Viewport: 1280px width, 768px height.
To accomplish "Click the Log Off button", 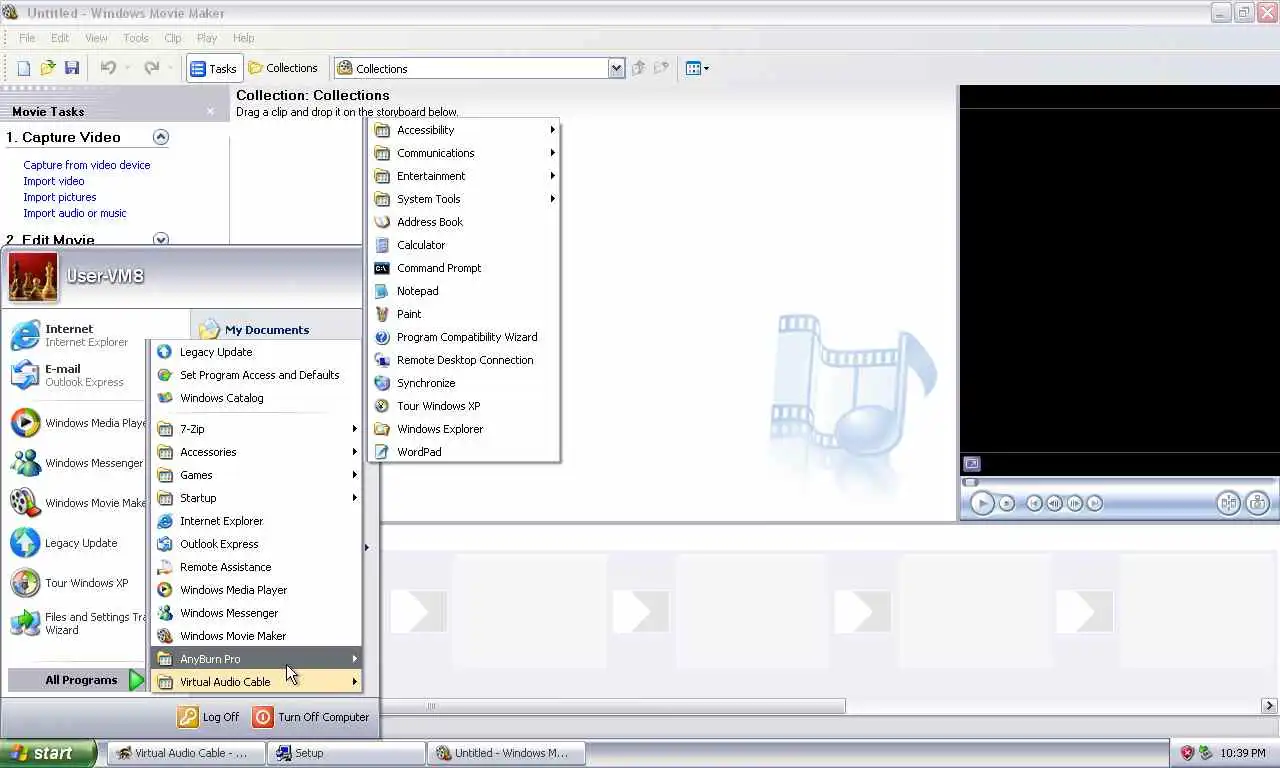I will [x=209, y=717].
